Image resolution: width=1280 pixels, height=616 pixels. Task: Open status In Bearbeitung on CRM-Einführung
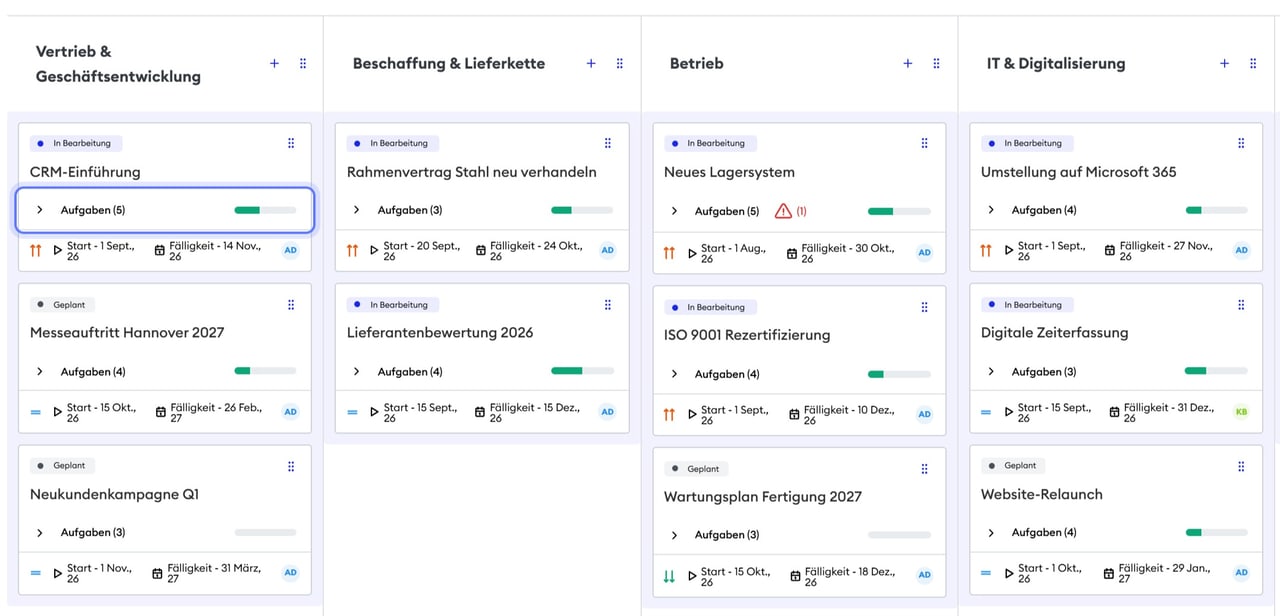(75, 143)
